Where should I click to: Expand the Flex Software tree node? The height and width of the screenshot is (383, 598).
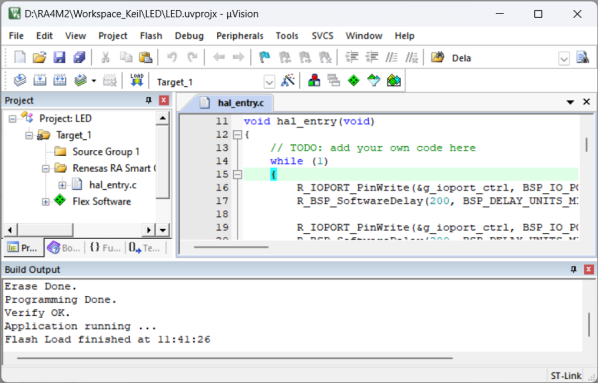(46, 202)
